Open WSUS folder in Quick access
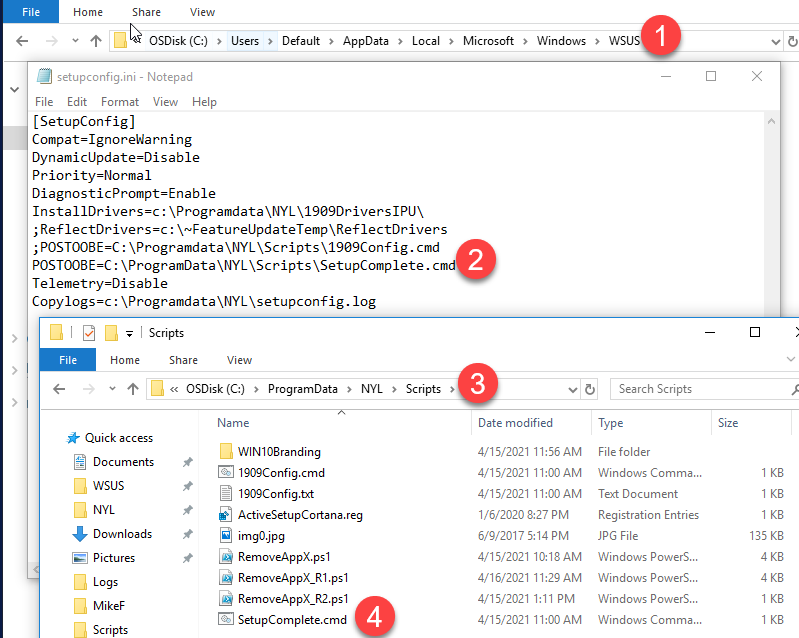This screenshot has height=638, width=799. (x=108, y=486)
